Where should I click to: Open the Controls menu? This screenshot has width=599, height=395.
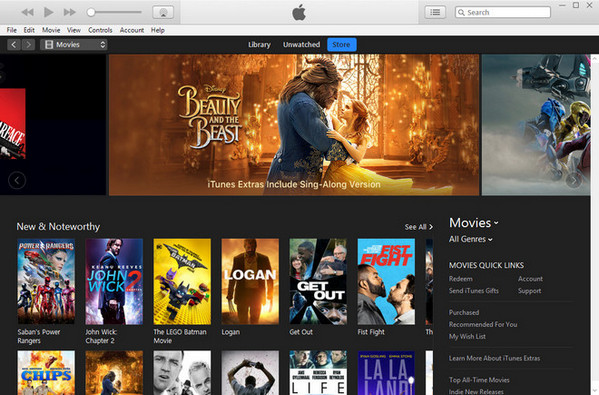click(100, 30)
